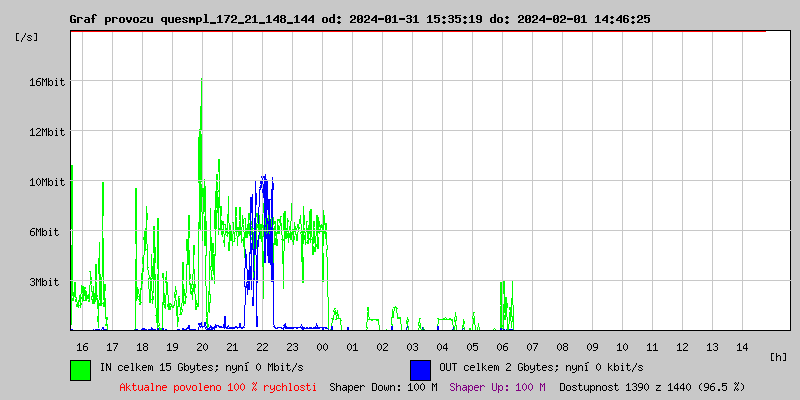
Task: Click the blue OUT legend color swatch
Action: tap(420, 369)
